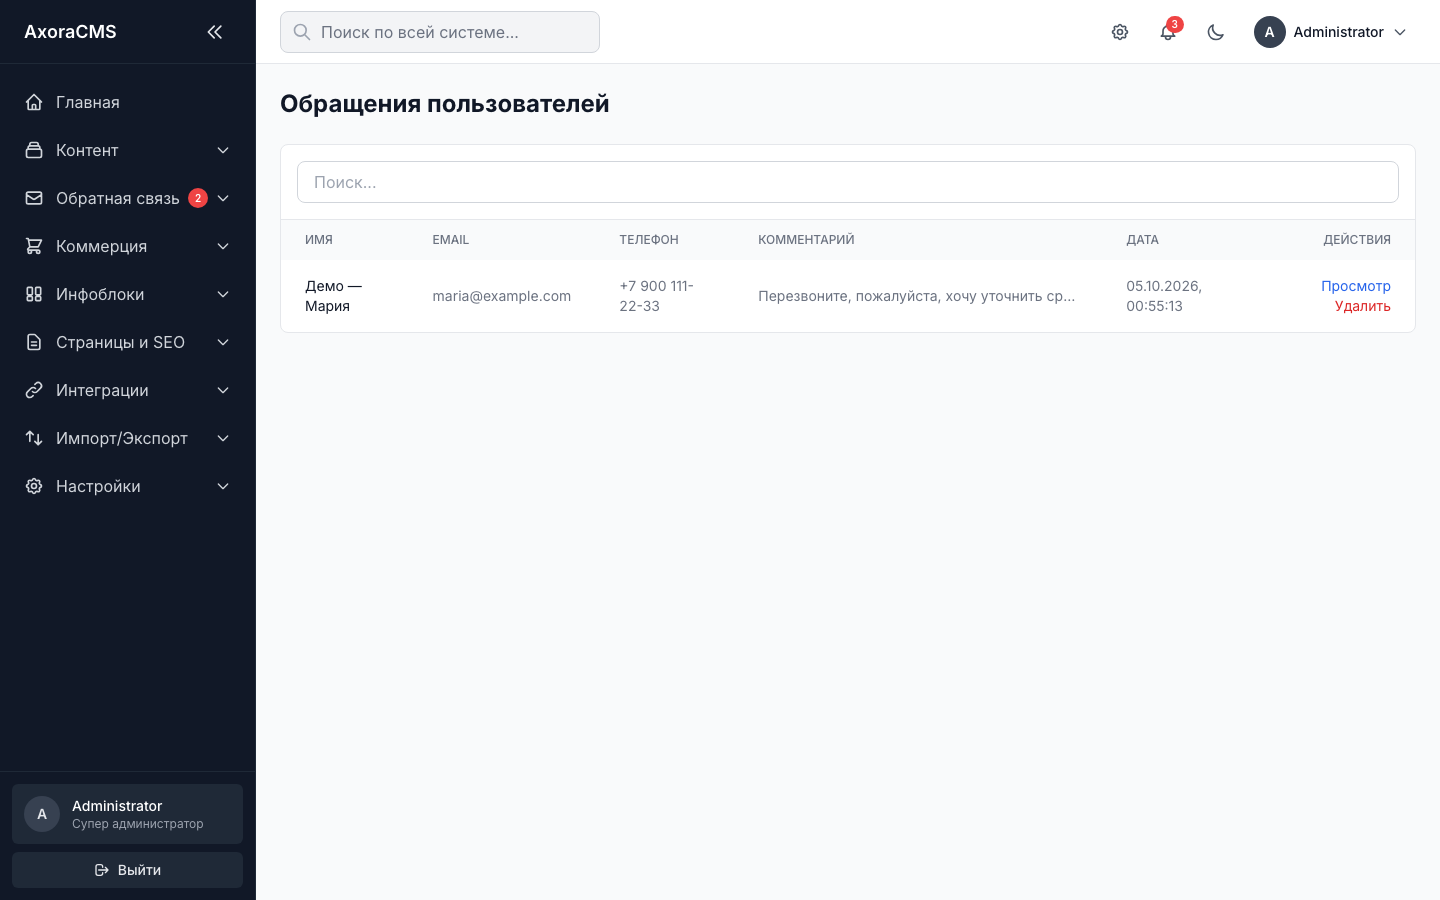Toggle dark mode moon icon
This screenshot has height=900, width=1440.
1216,32
